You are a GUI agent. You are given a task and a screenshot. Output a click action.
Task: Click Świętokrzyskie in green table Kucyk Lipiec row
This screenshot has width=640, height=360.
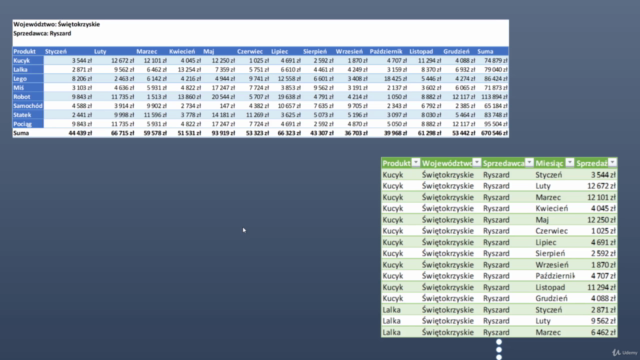(x=448, y=242)
